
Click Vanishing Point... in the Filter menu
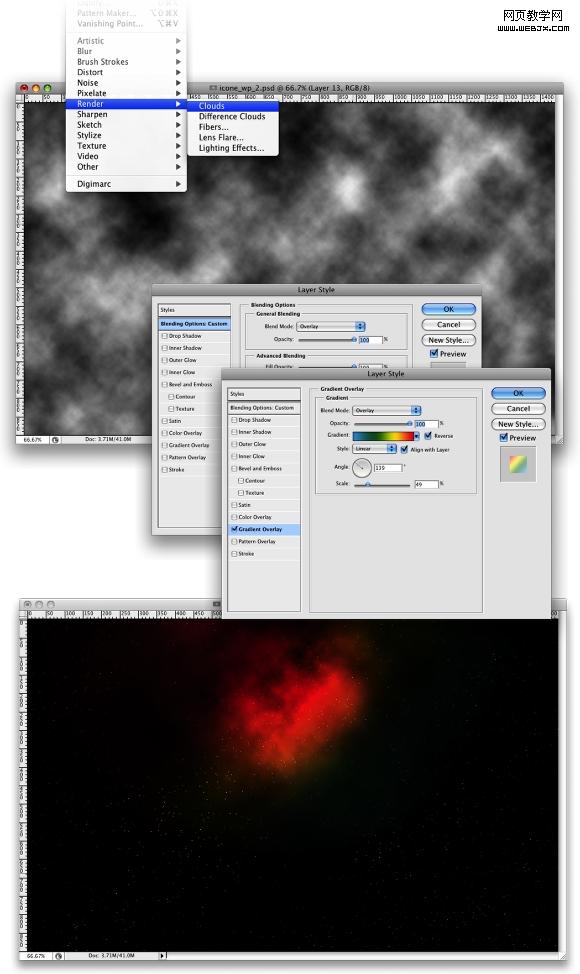coord(126,24)
